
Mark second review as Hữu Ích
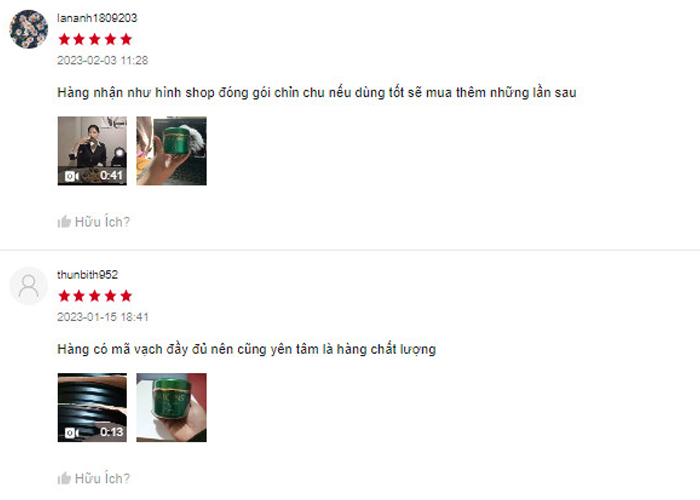pos(94,478)
